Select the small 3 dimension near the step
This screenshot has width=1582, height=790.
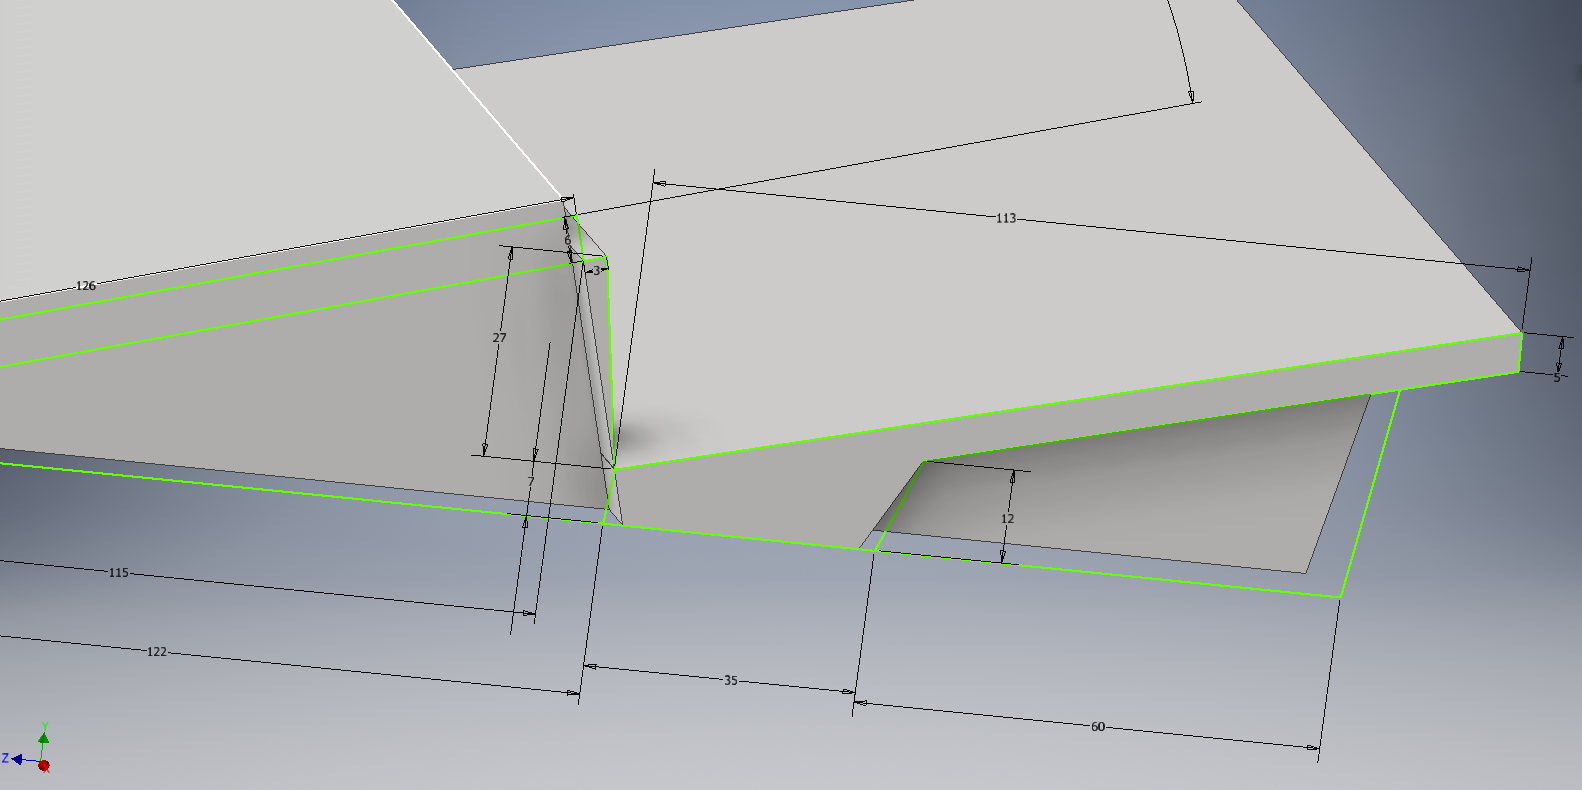click(596, 270)
